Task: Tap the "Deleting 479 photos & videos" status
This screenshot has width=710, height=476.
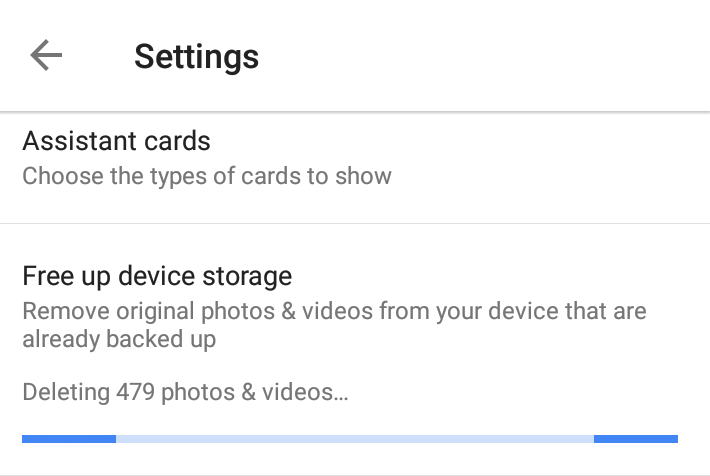Action: click(185, 391)
